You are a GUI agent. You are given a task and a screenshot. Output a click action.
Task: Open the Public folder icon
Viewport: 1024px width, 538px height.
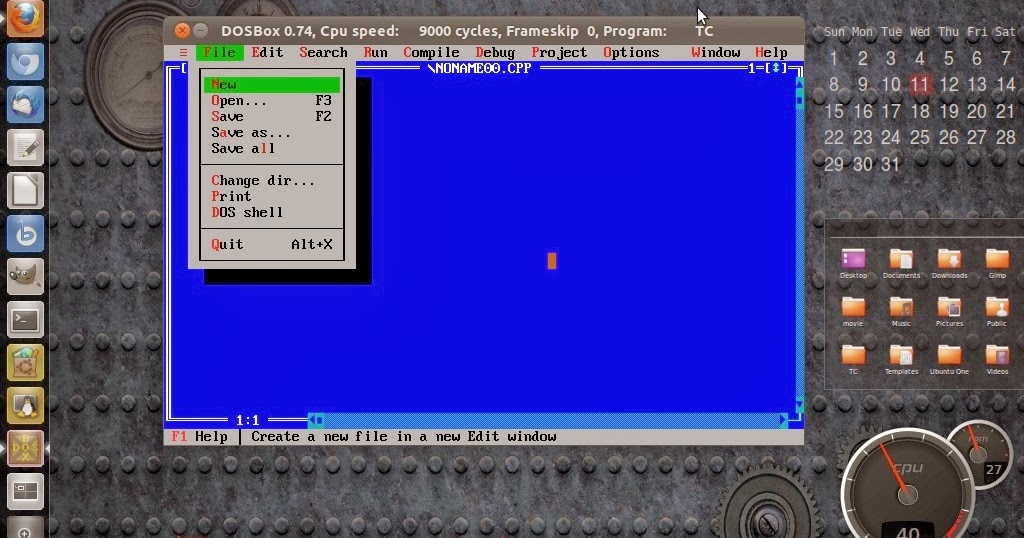[x=997, y=311]
